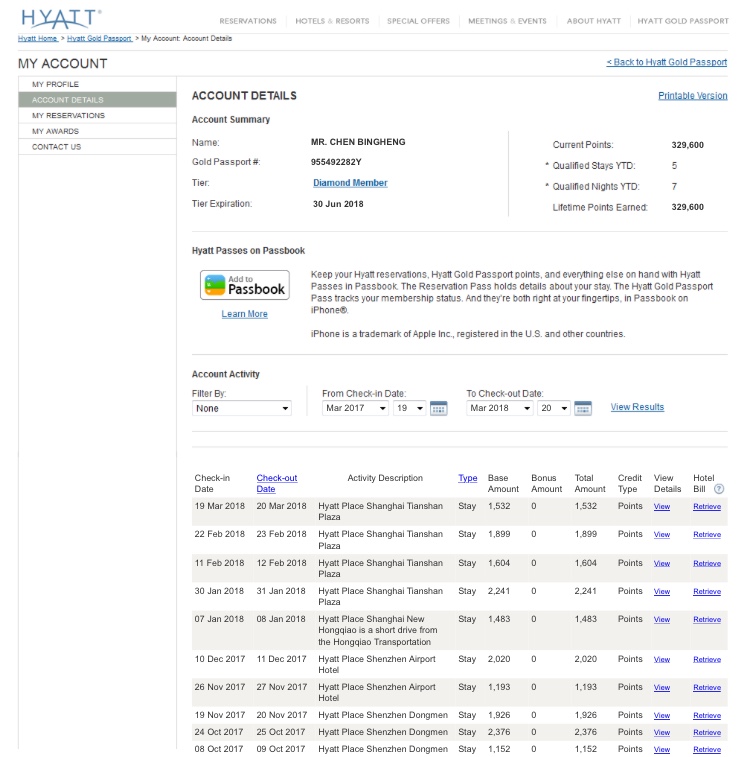The width and height of the screenshot is (749, 757).
Task: Retrieve hotel bill for 08 Oct 2017 stay
Action: [x=707, y=749]
